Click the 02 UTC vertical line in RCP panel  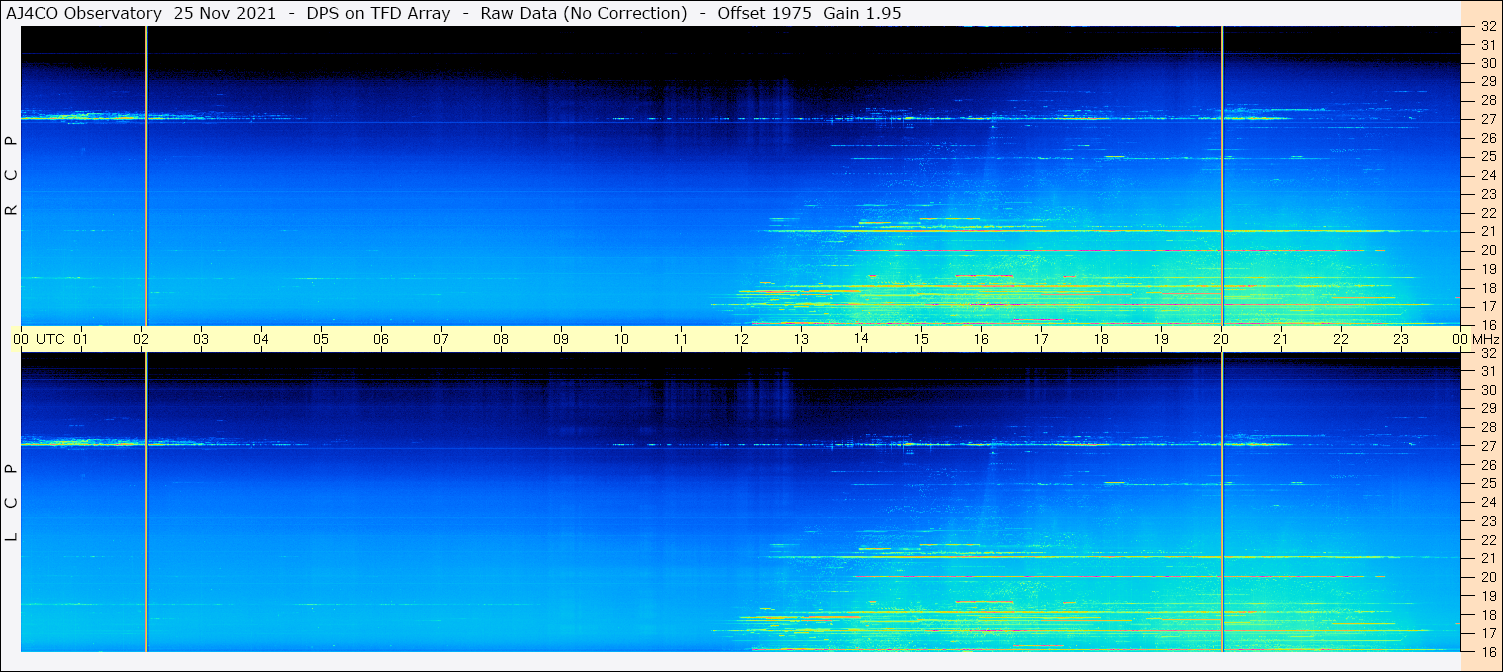pyautogui.click(x=146, y=176)
